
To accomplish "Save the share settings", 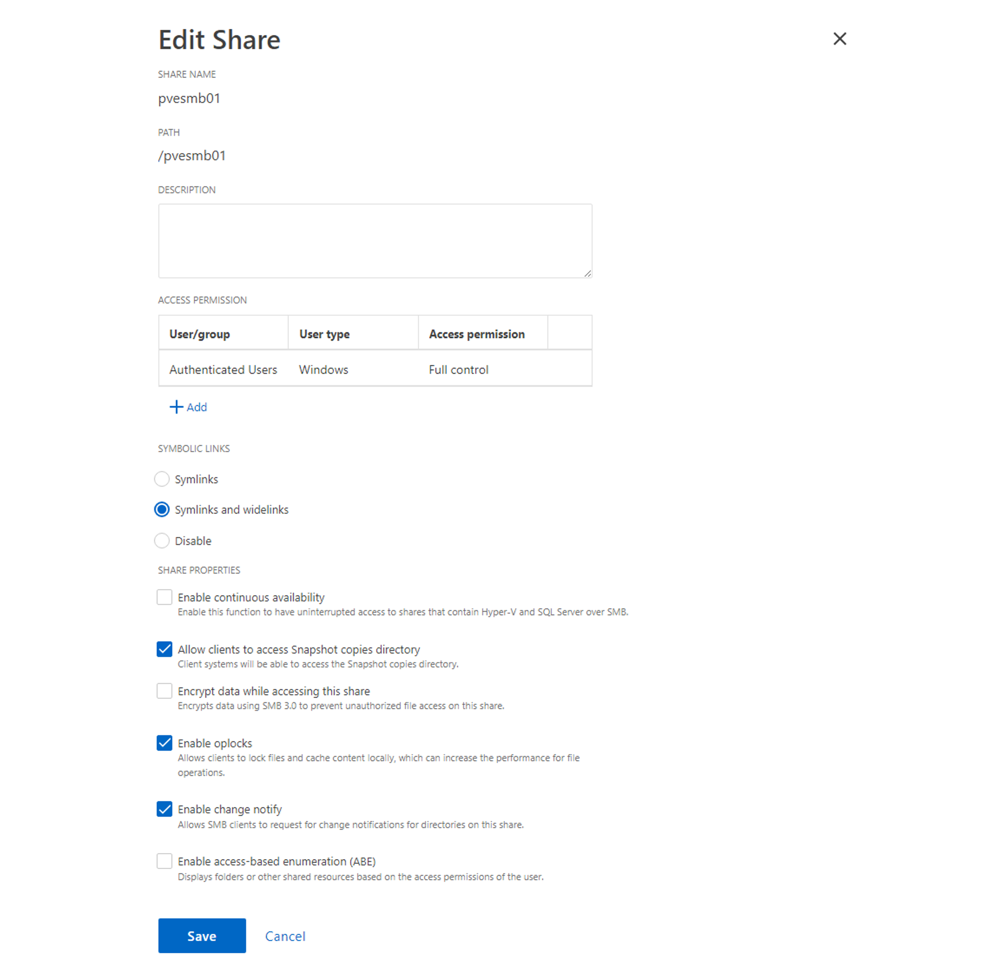I will click(x=201, y=935).
